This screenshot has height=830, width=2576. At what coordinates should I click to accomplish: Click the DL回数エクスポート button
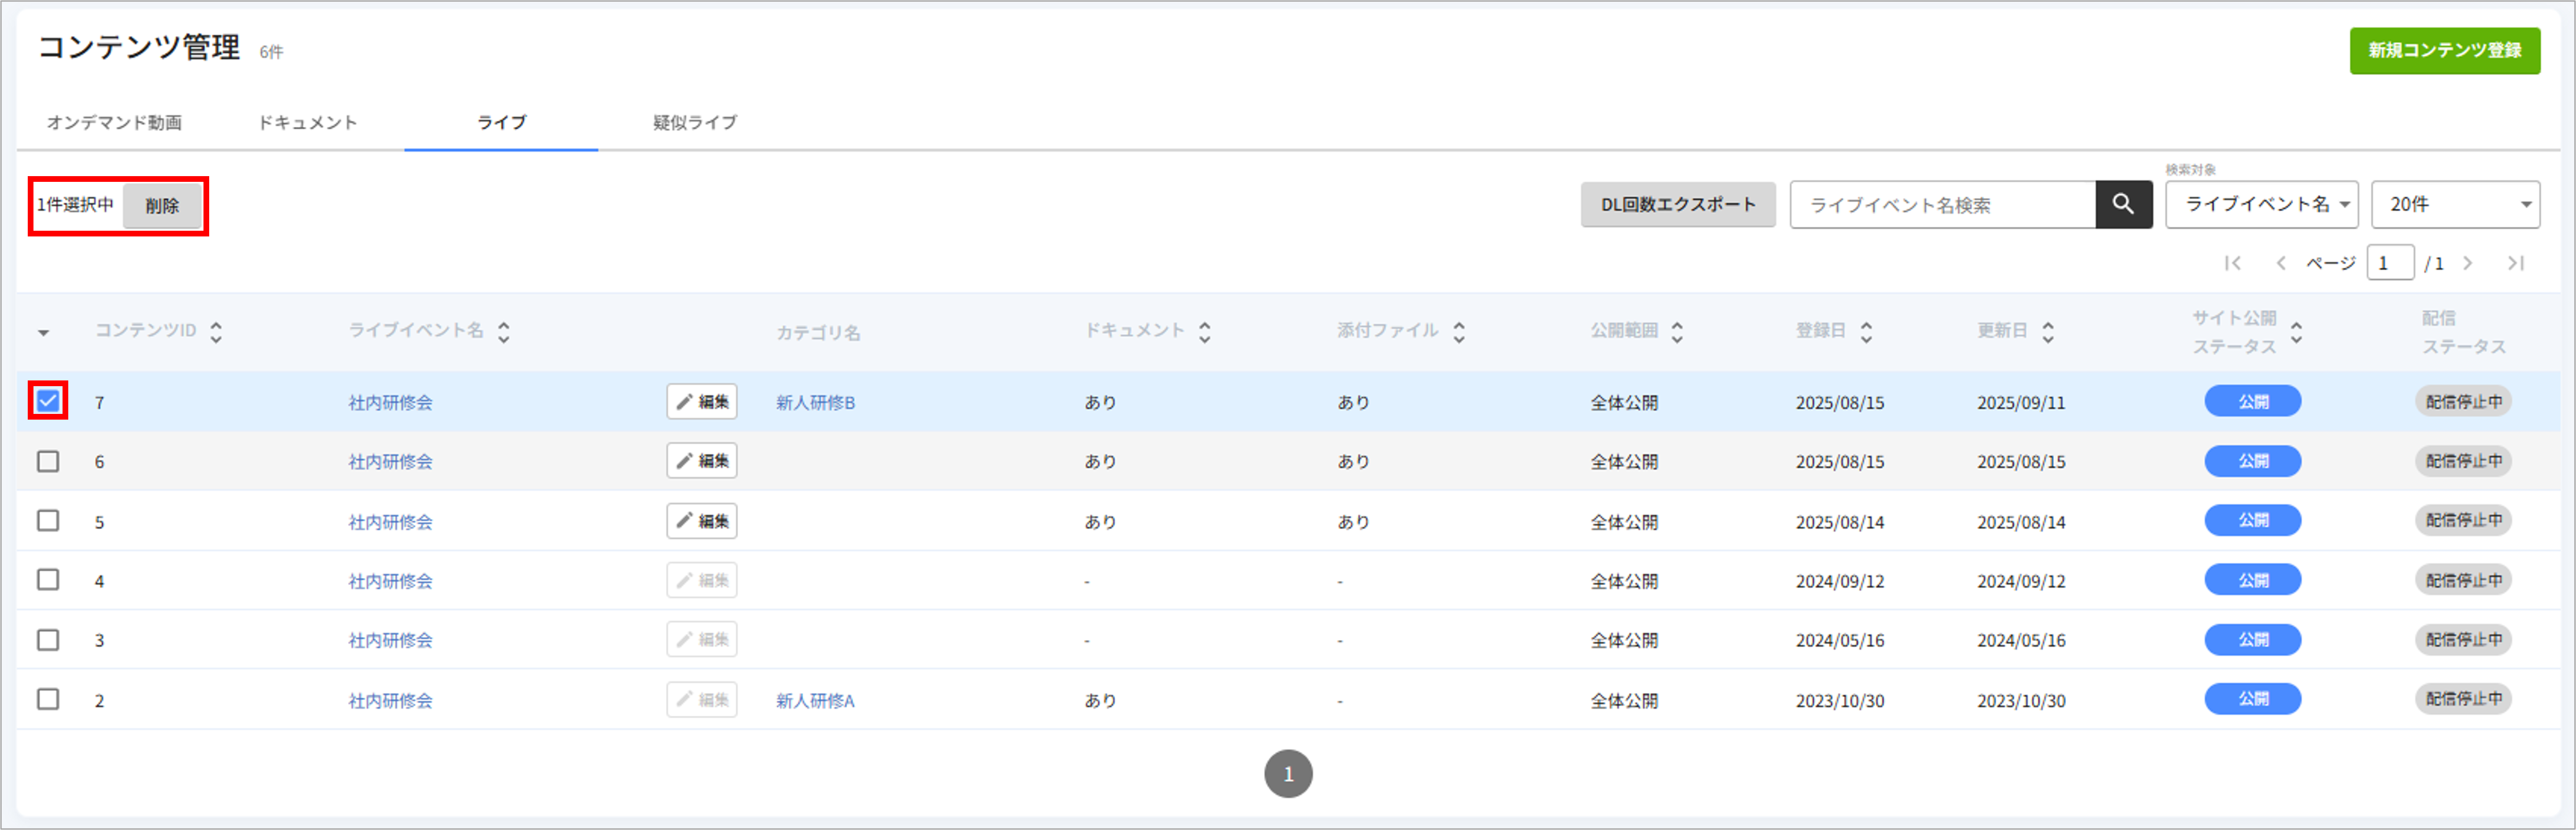(x=1678, y=205)
